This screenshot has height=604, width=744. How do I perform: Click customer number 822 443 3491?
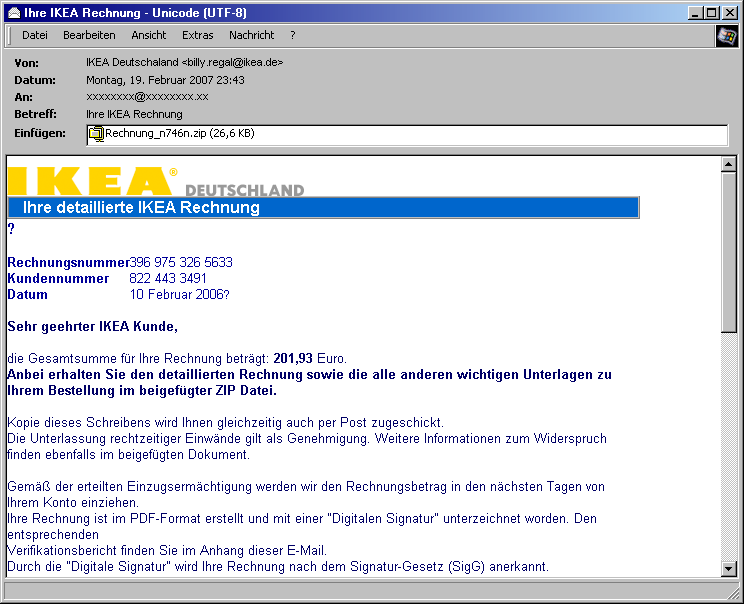coord(167,279)
